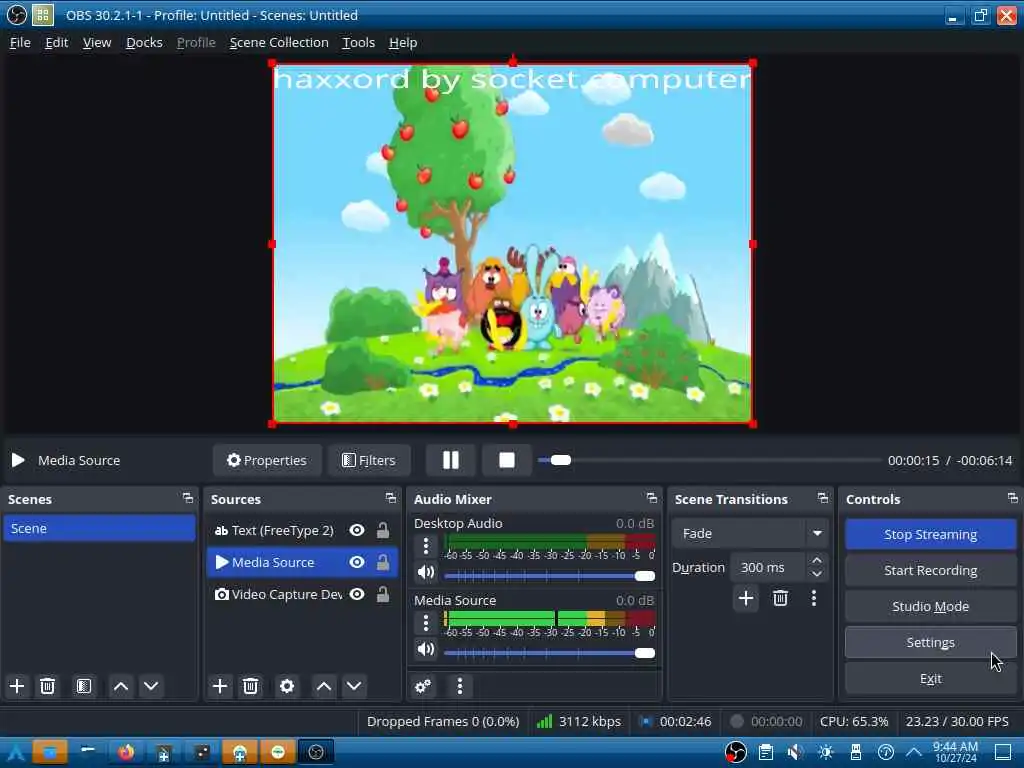Select Video Capture Device source row

[302, 594]
